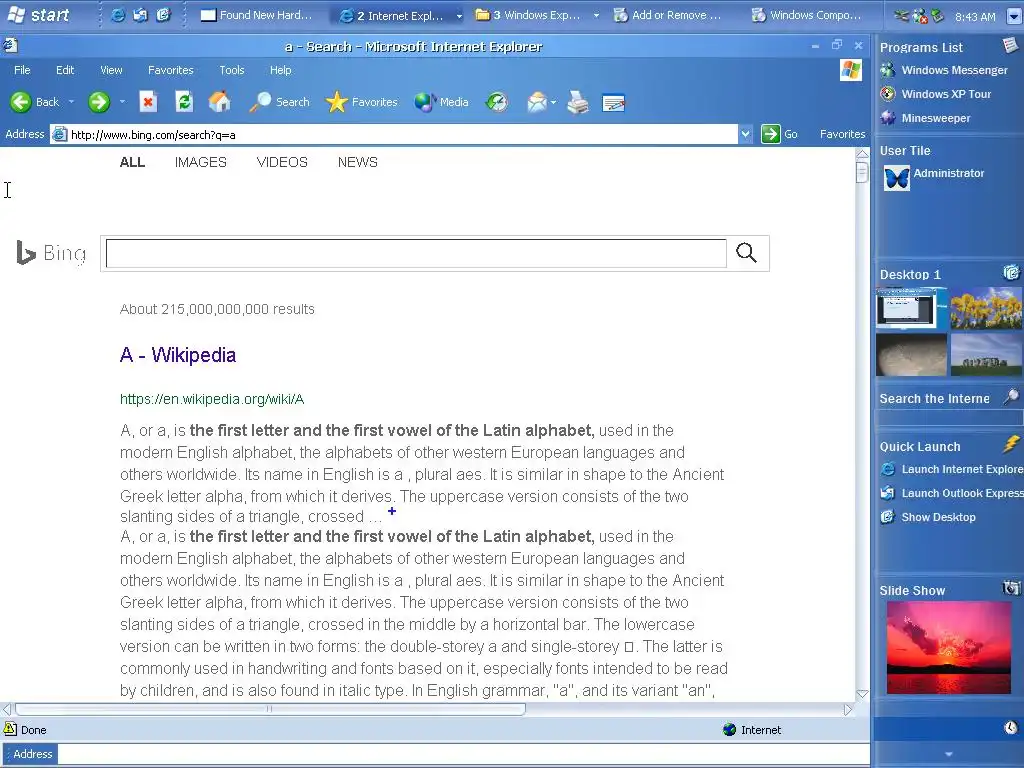Click the Programs List header icon

(x=1010, y=45)
